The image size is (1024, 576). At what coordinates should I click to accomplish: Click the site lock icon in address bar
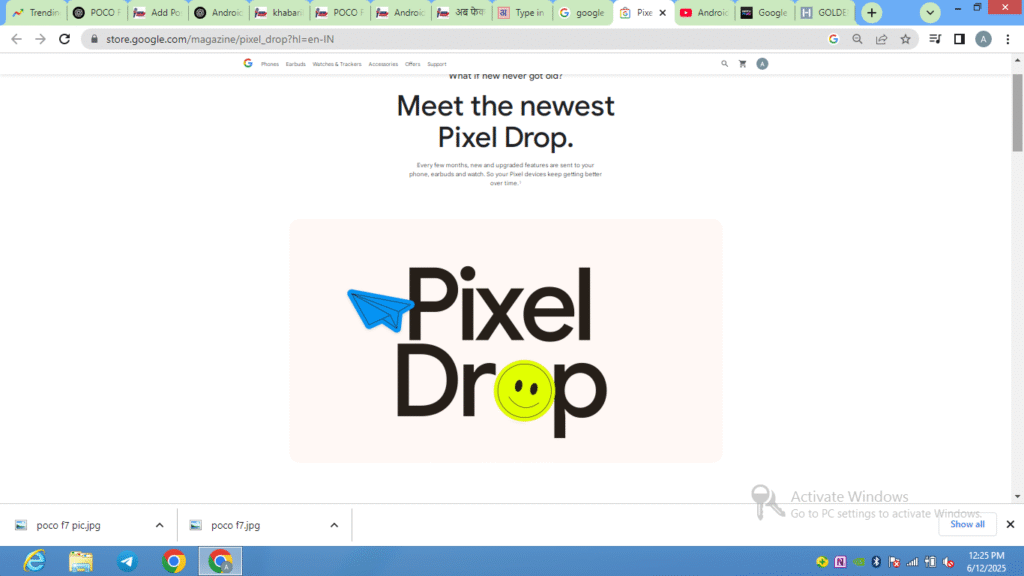click(94, 39)
